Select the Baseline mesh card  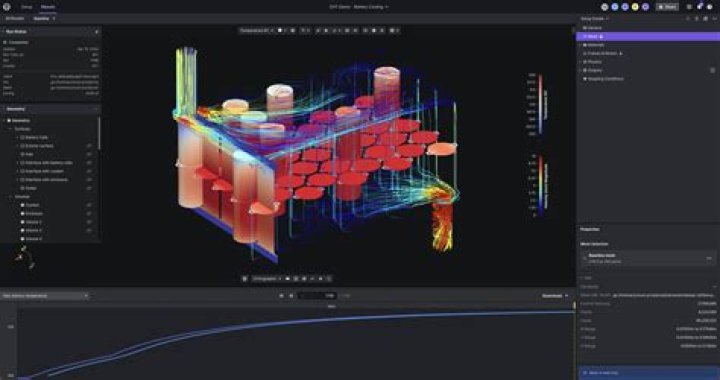click(648, 258)
